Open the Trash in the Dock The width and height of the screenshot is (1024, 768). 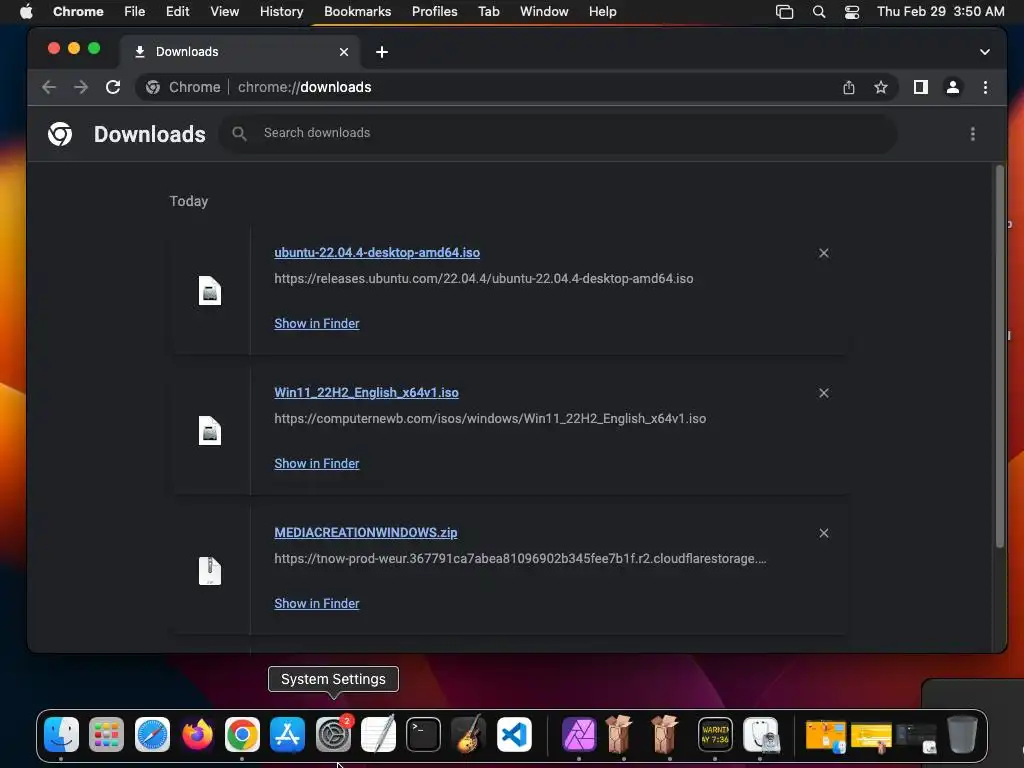(962, 735)
